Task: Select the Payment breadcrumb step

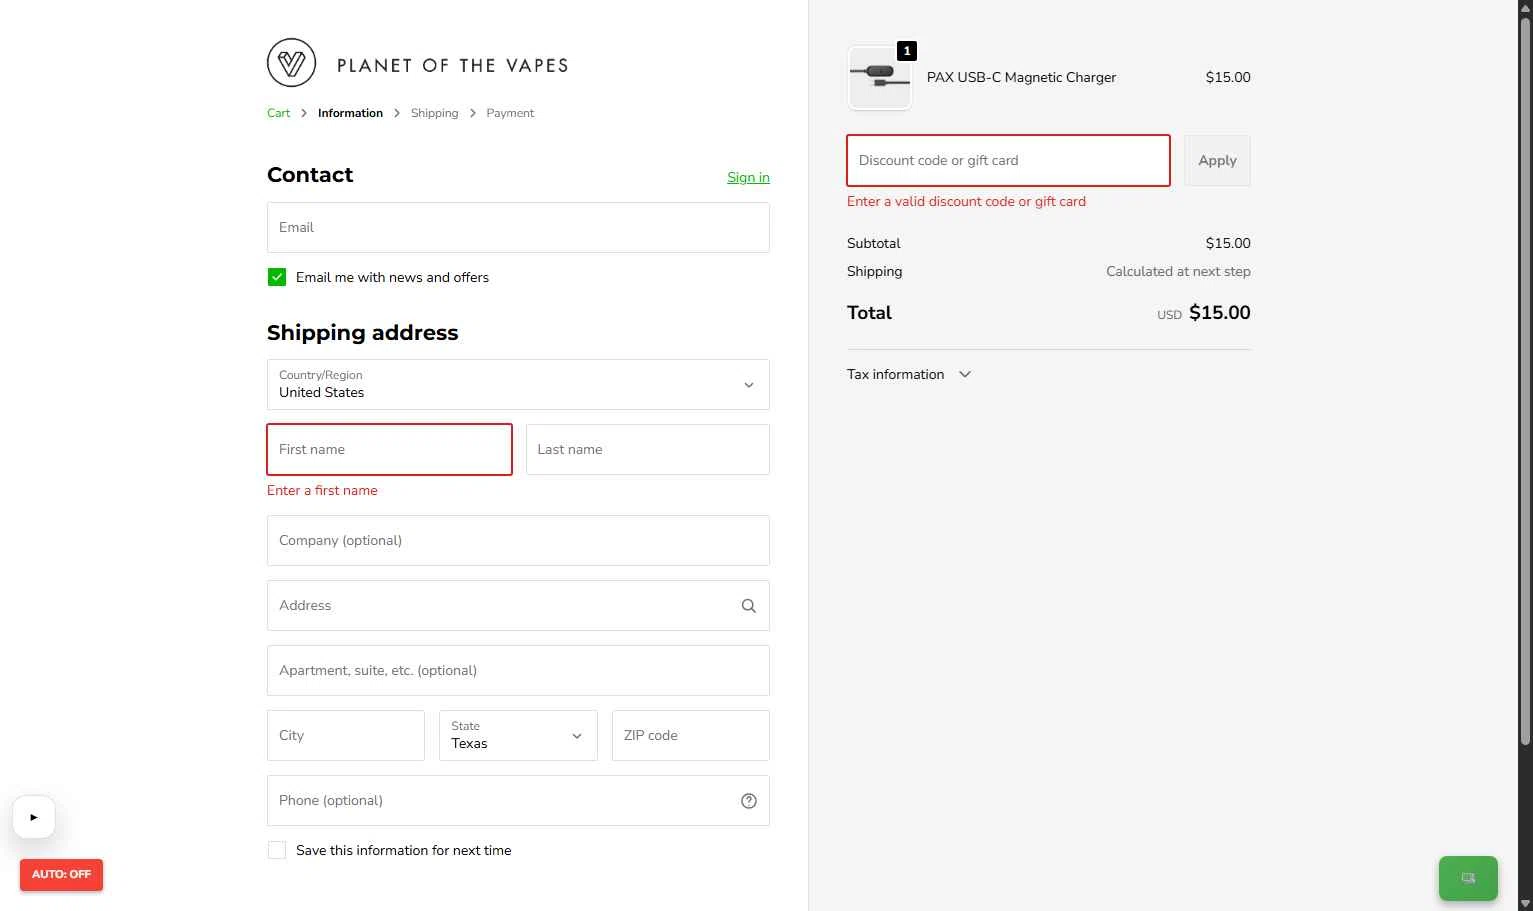Action: [x=510, y=113]
